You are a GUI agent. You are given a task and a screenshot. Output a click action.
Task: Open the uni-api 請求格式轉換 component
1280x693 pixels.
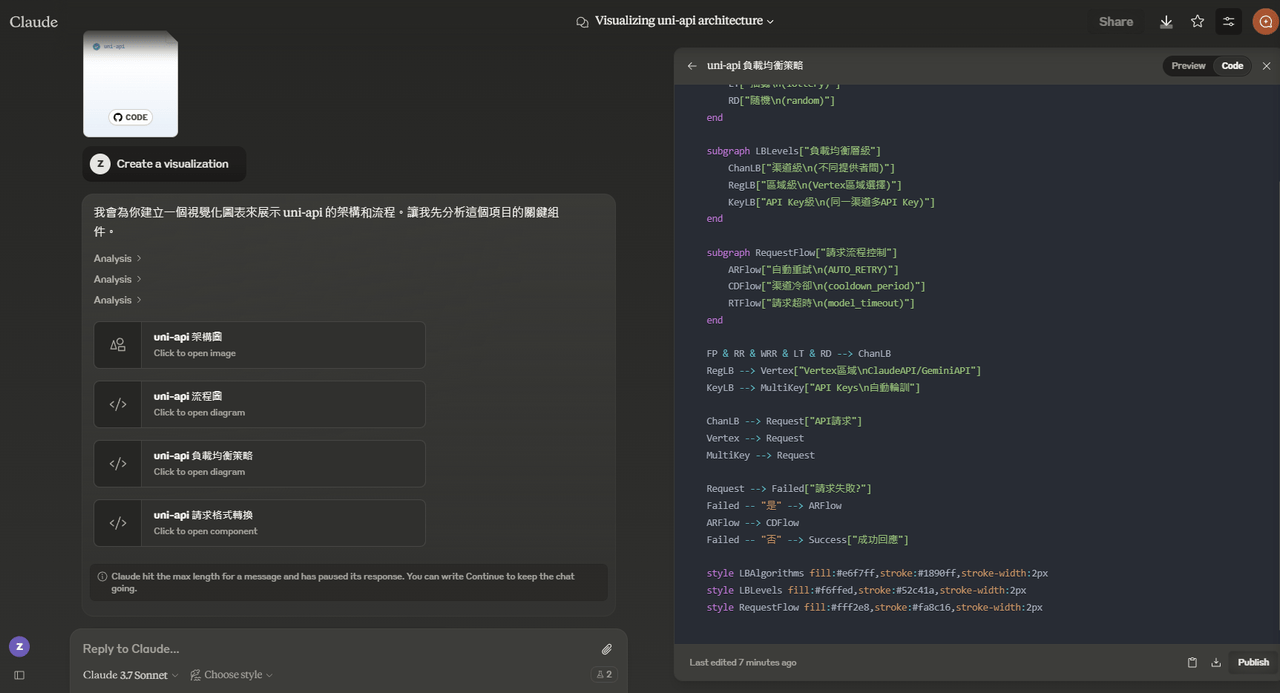(259, 523)
